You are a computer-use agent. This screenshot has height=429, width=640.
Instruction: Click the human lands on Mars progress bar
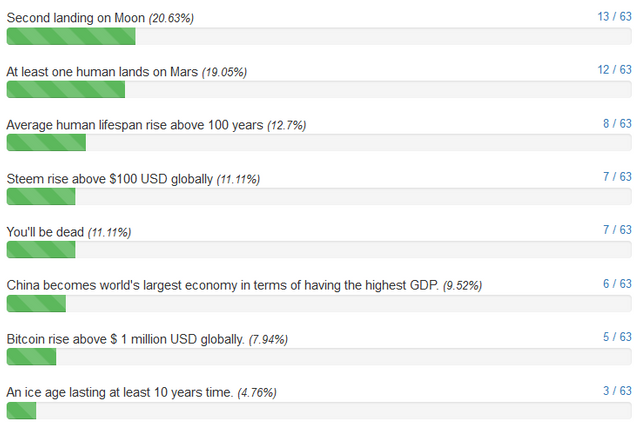[x=319, y=89]
